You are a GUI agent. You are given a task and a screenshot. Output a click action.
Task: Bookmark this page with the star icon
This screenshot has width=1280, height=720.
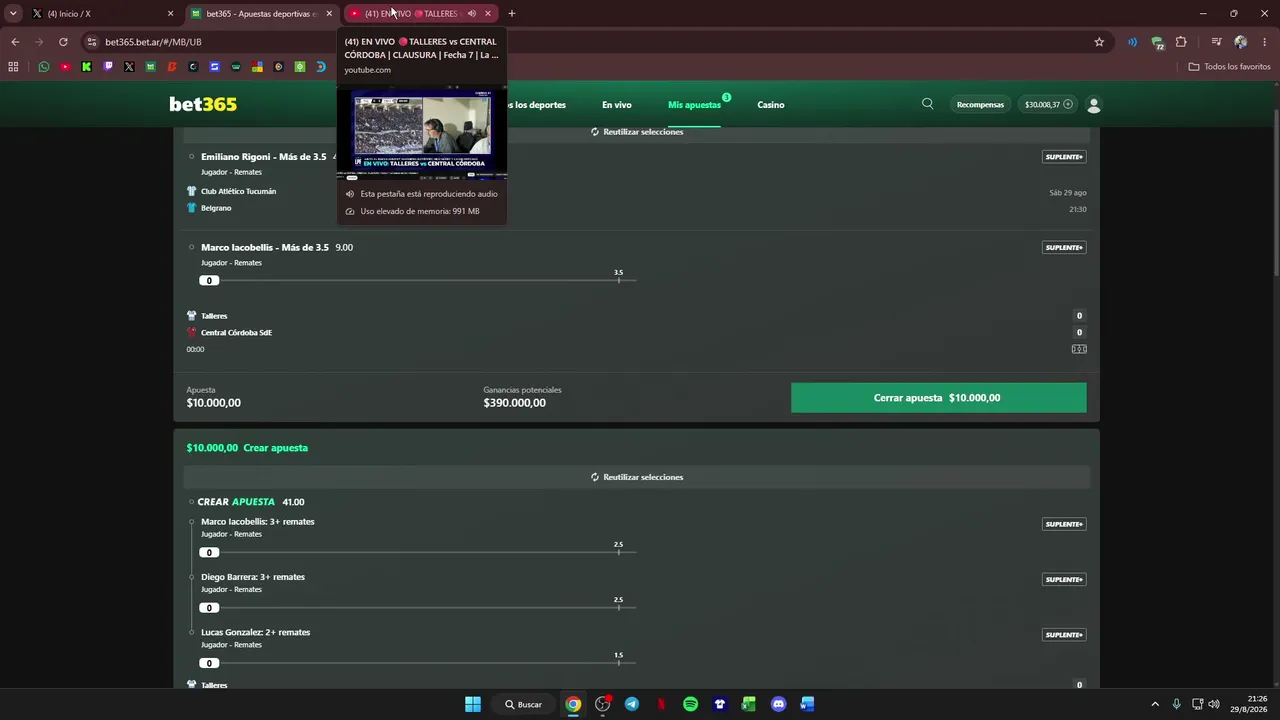coord(1099,42)
